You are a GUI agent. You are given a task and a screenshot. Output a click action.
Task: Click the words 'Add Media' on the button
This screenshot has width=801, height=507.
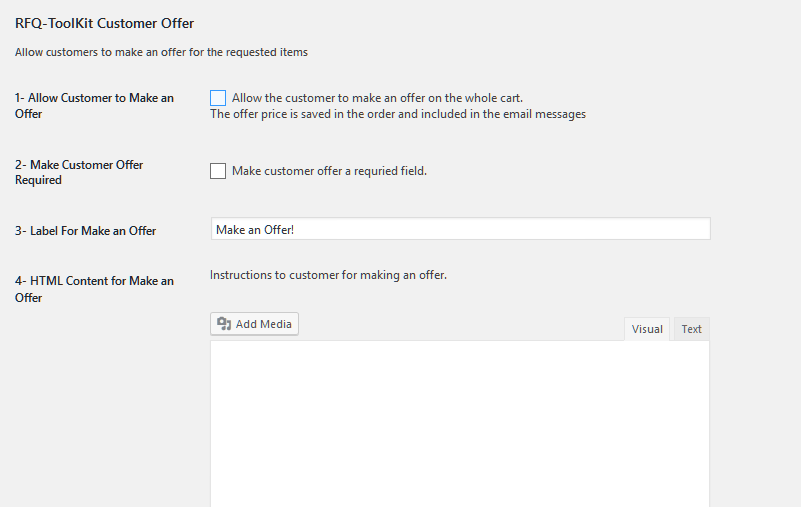[264, 324]
